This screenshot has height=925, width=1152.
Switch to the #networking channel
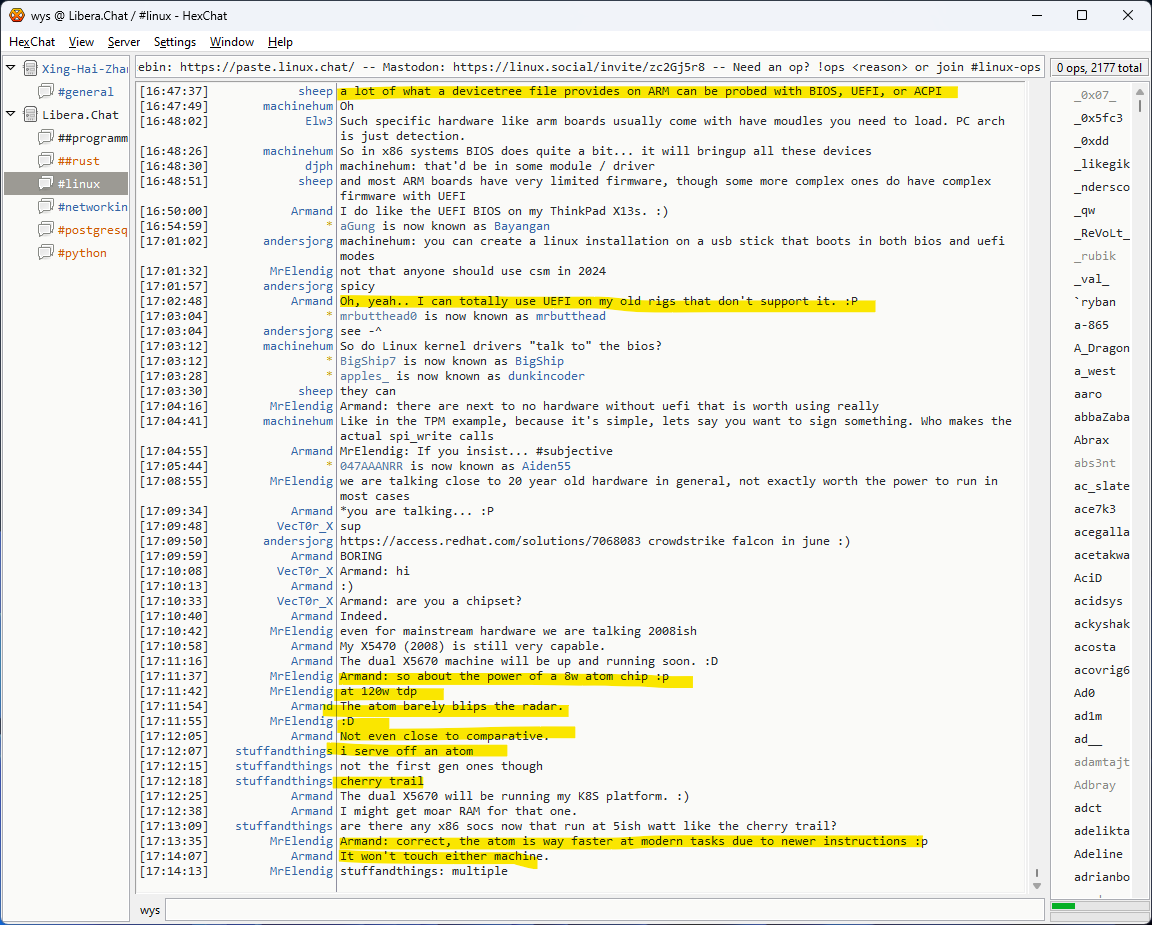point(92,207)
